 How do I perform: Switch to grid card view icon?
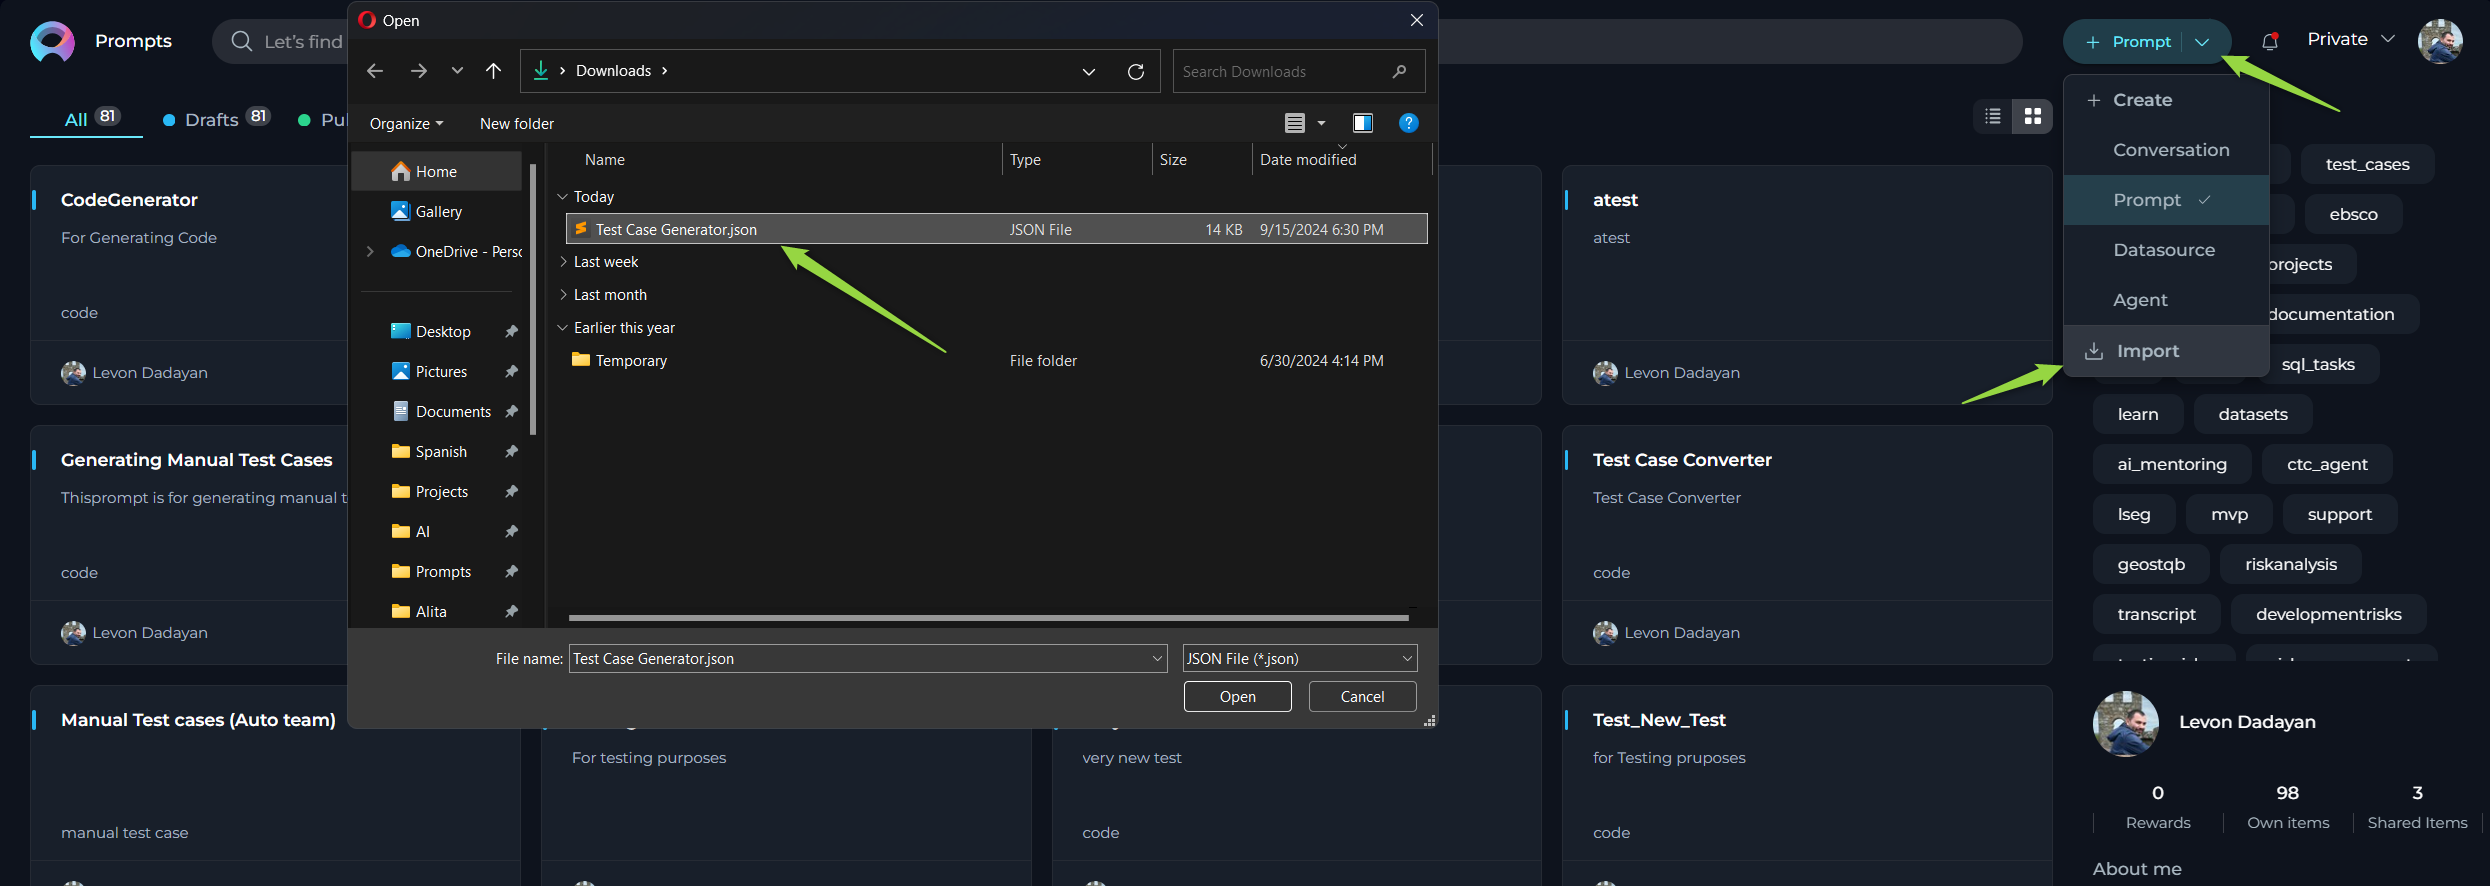pyautogui.click(x=2033, y=117)
